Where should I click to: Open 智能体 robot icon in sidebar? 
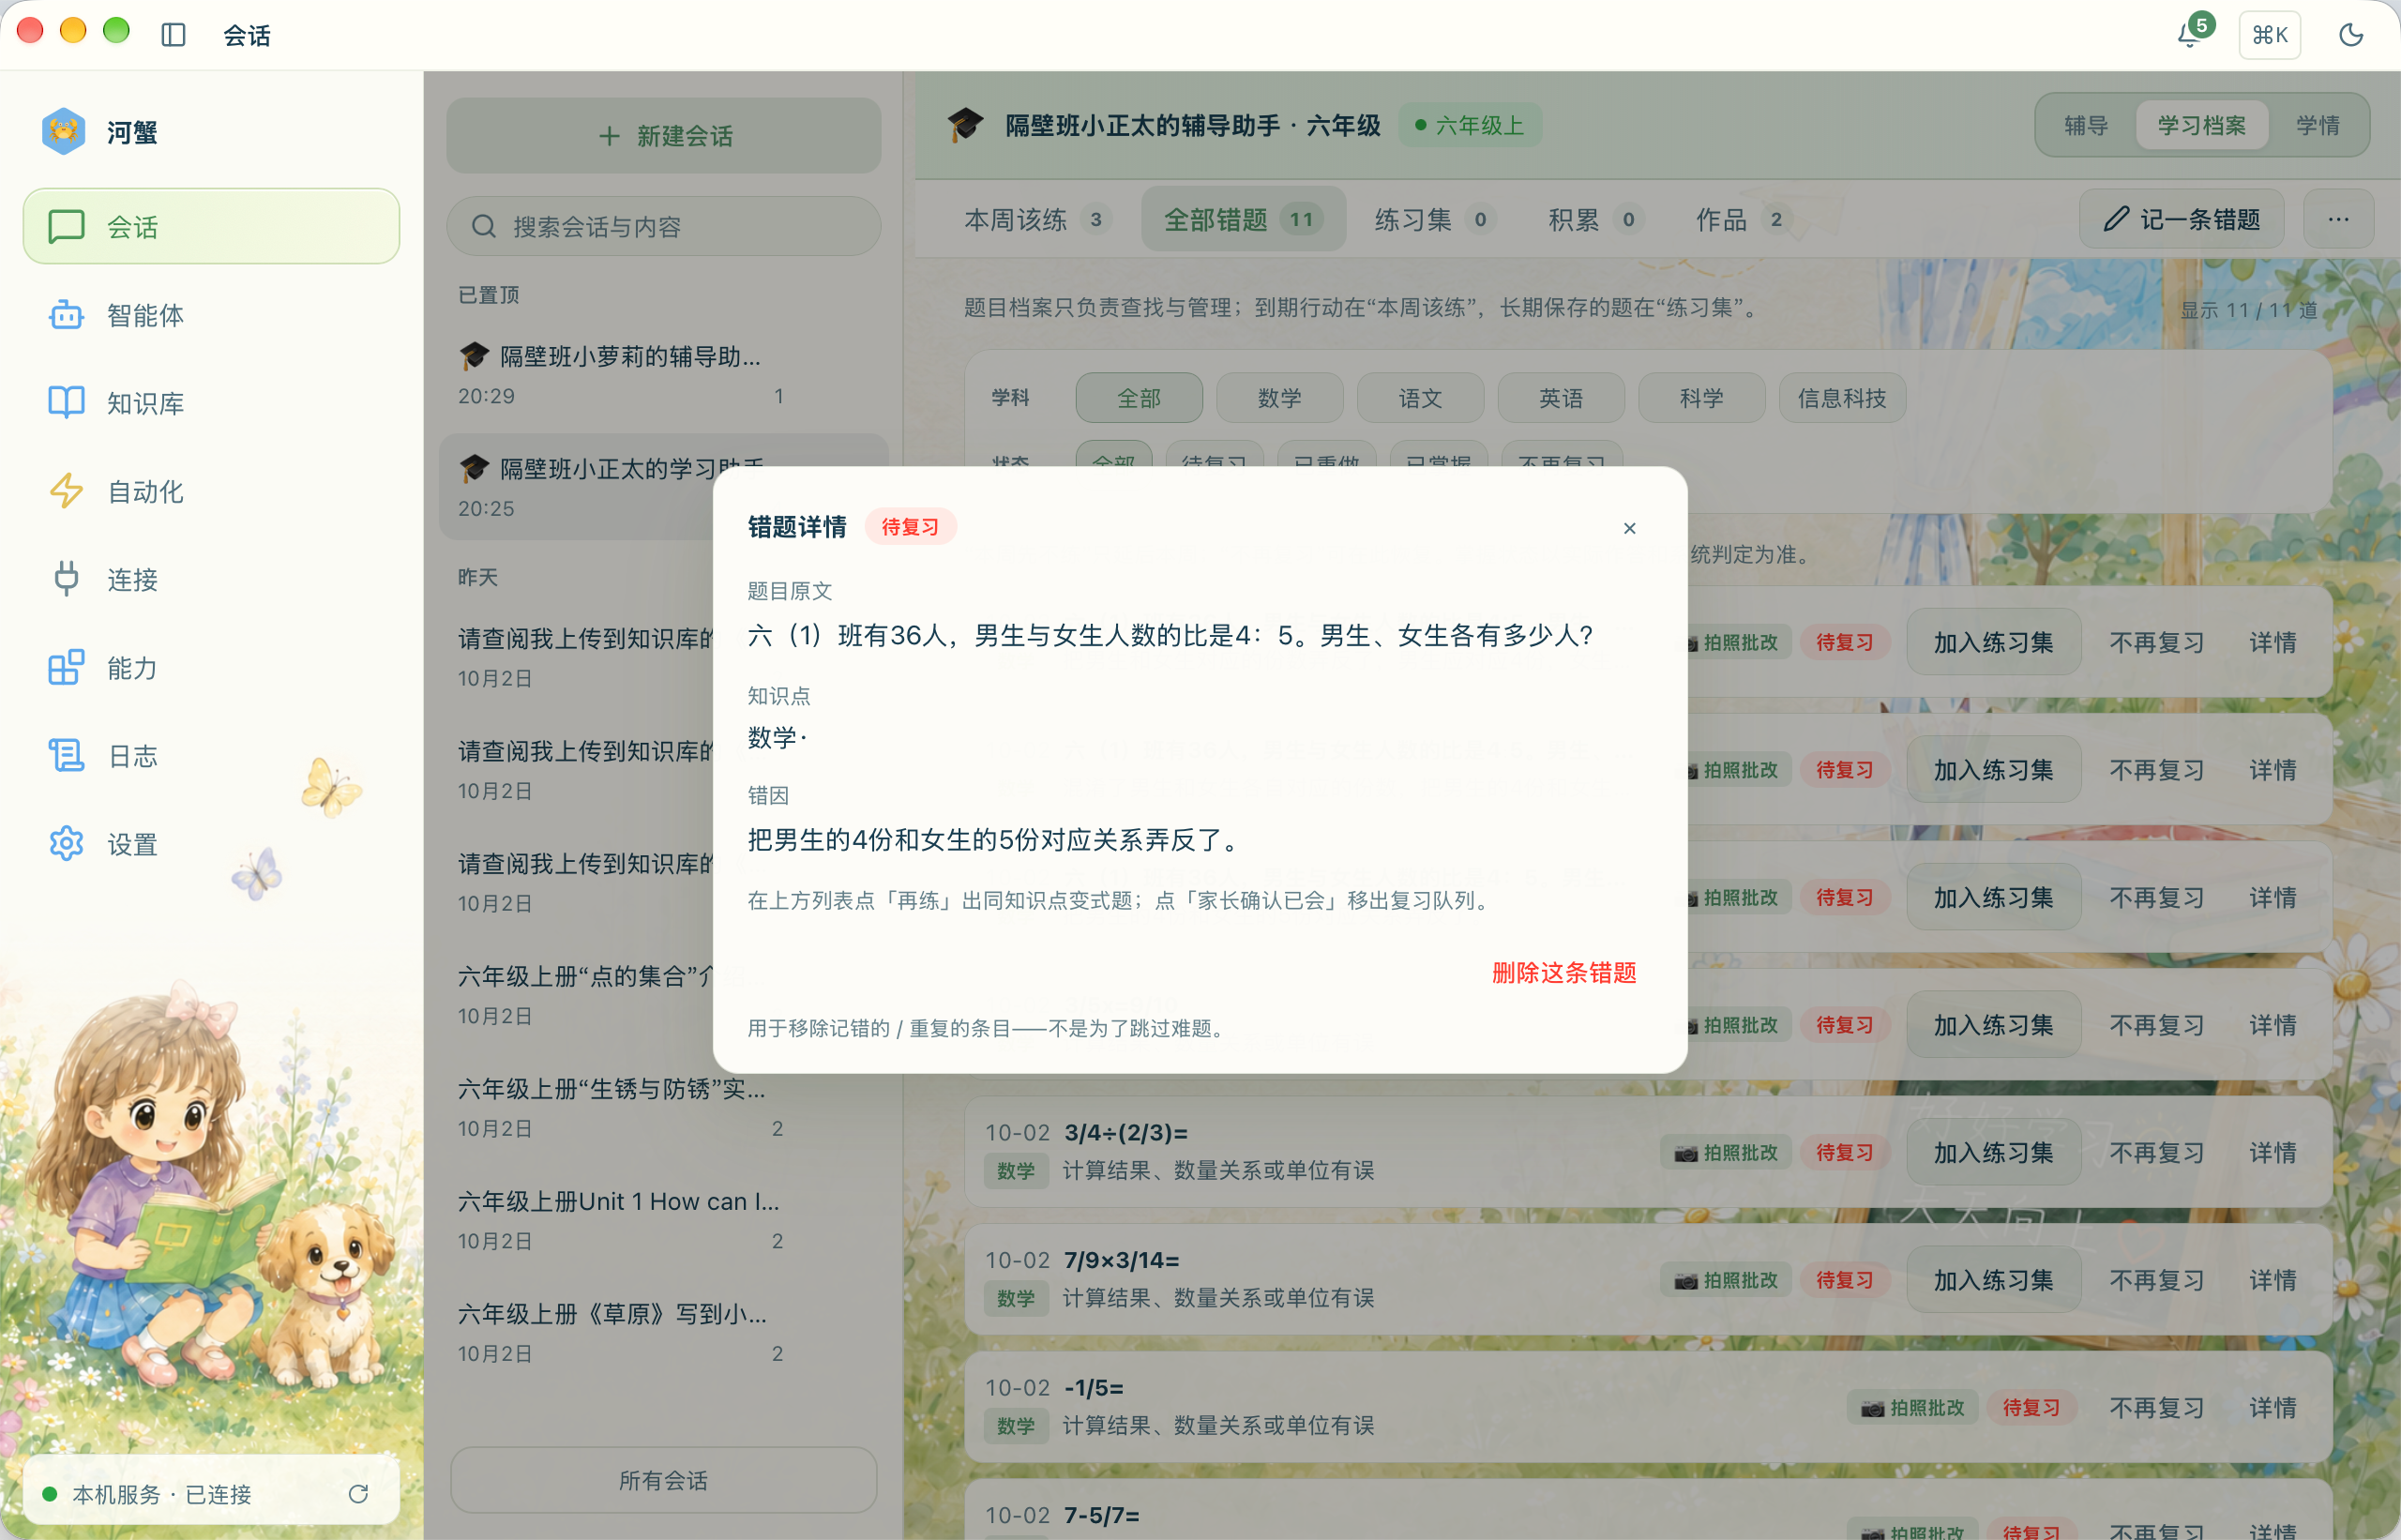coord(66,315)
